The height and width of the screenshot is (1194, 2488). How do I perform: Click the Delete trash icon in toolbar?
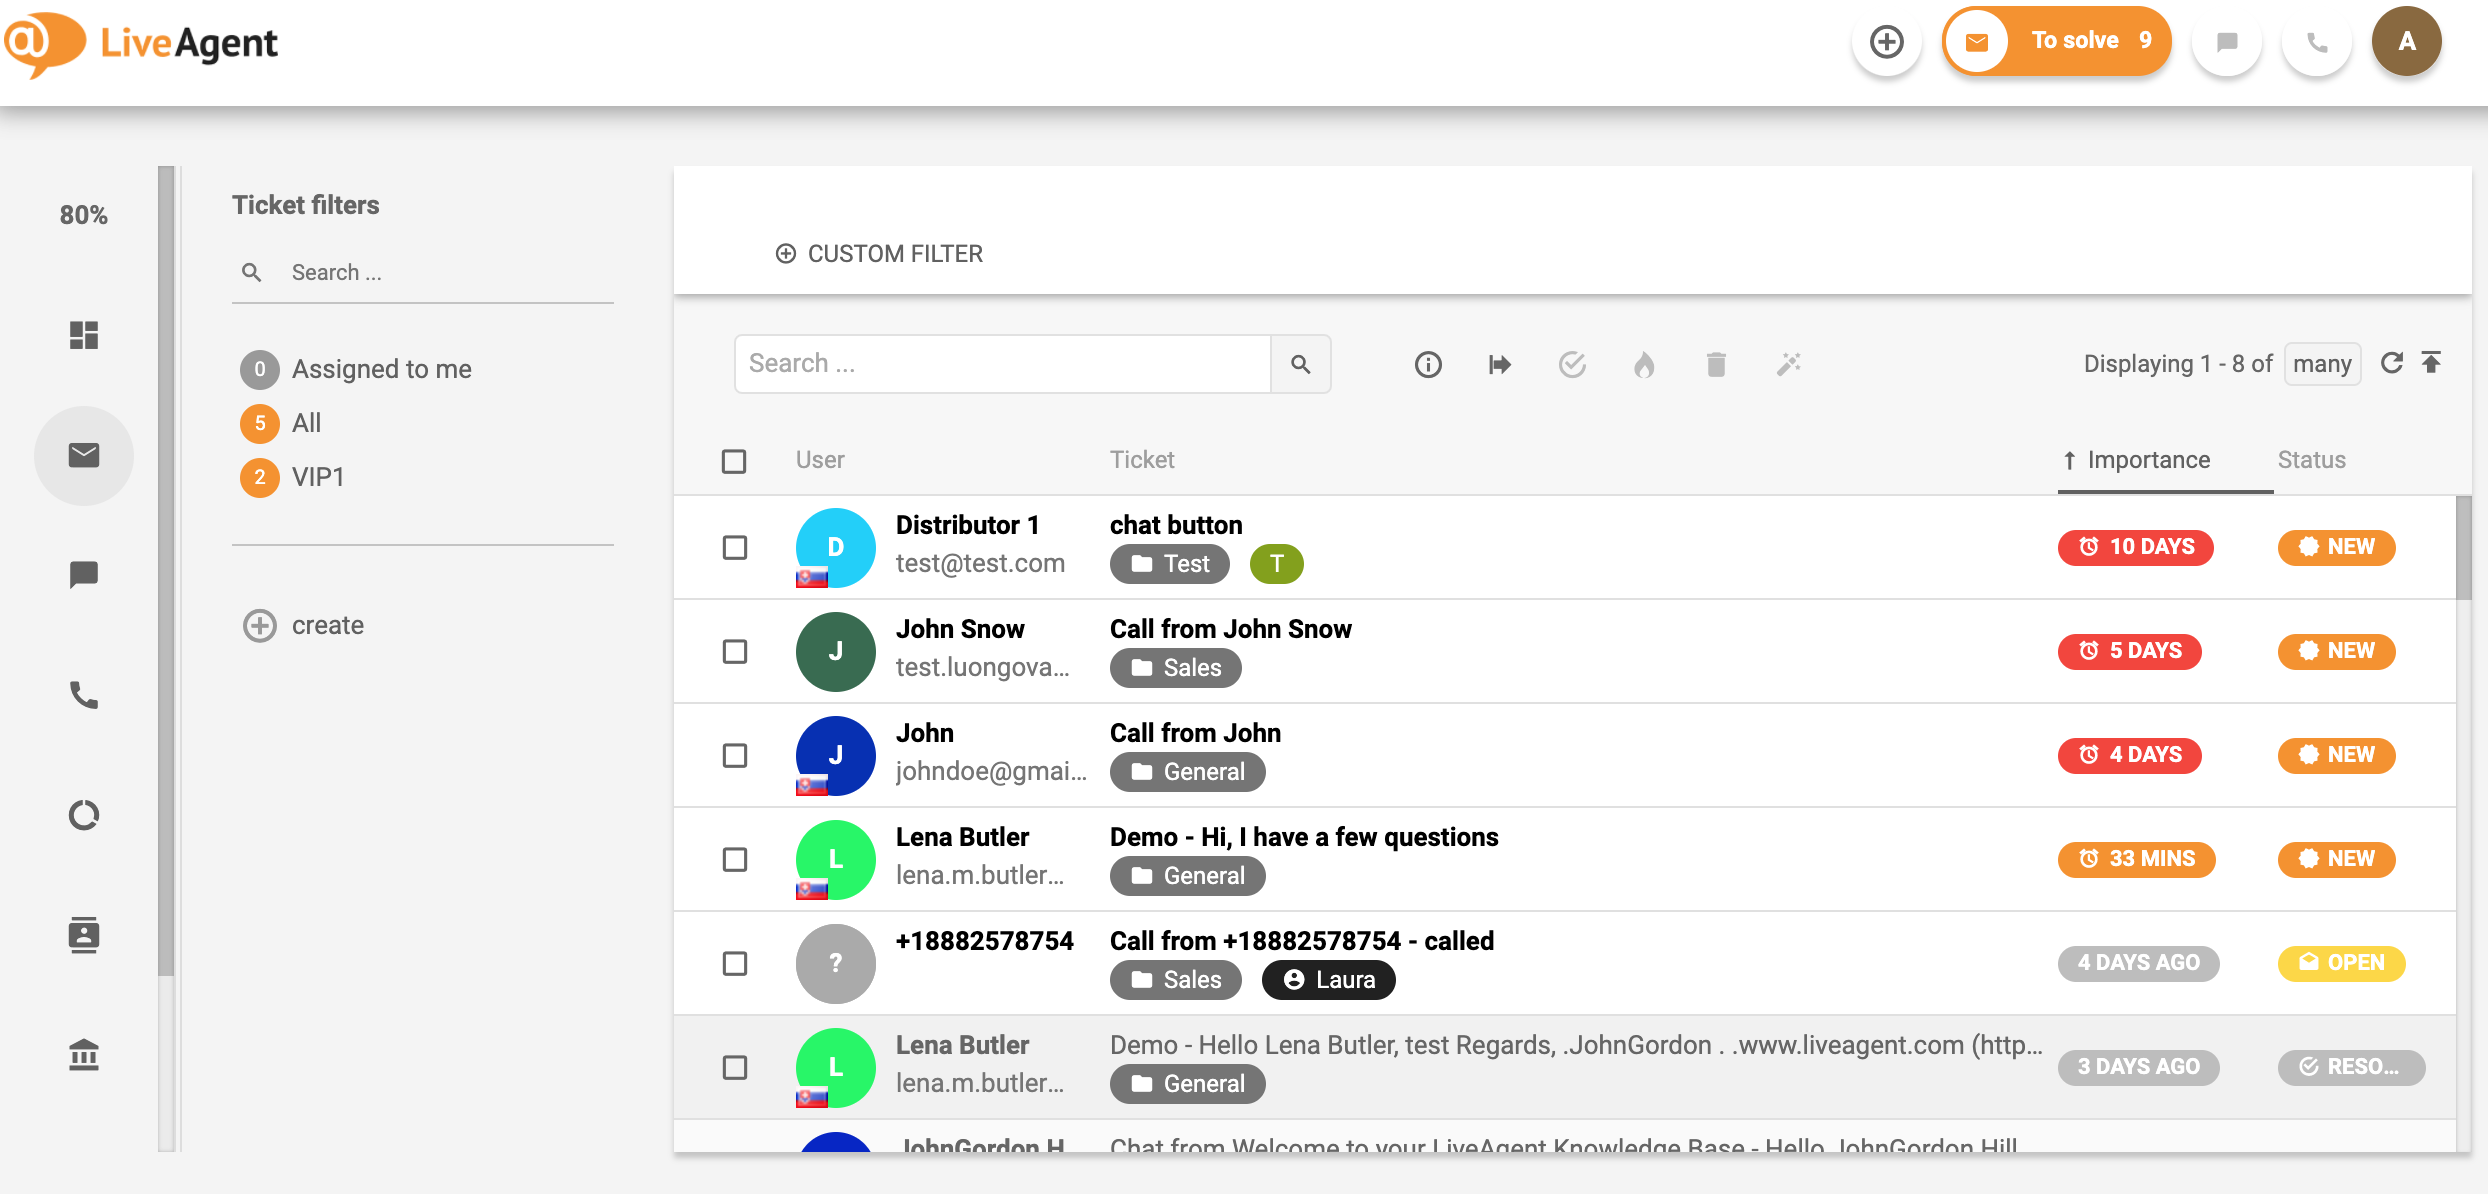(1716, 364)
